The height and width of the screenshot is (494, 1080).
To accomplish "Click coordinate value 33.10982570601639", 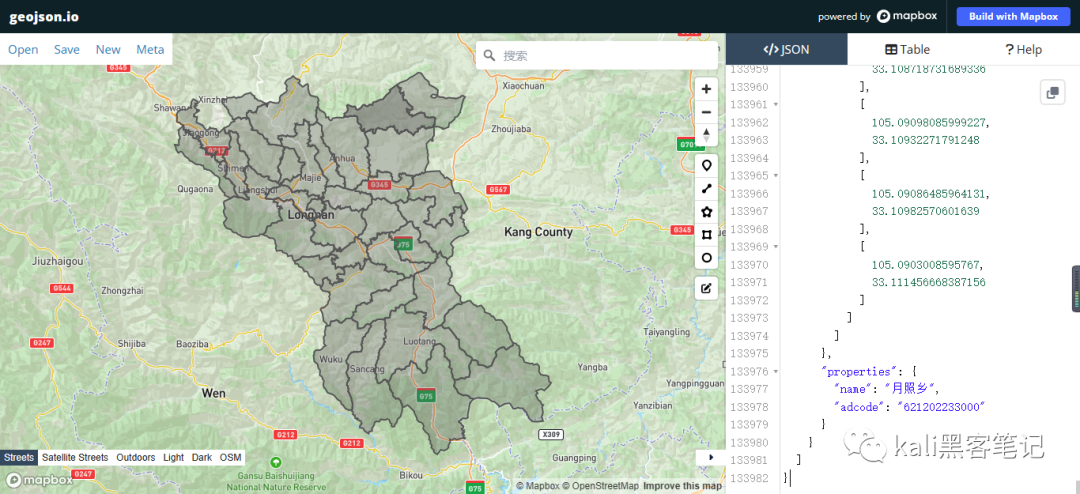I will [x=925, y=212].
